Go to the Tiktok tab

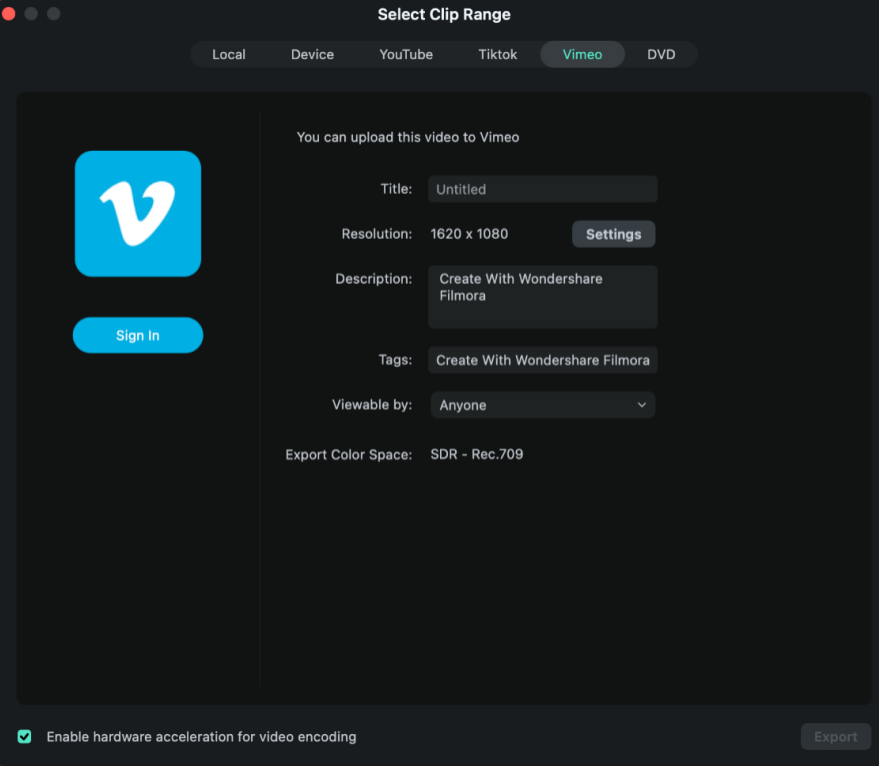[497, 54]
